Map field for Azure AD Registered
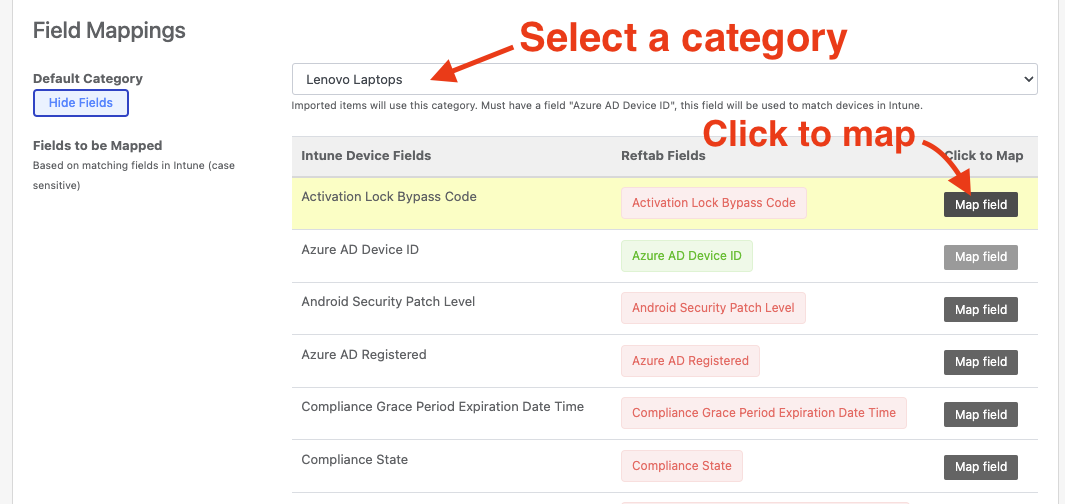This screenshot has width=1065, height=504. click(x=981, y=362)
